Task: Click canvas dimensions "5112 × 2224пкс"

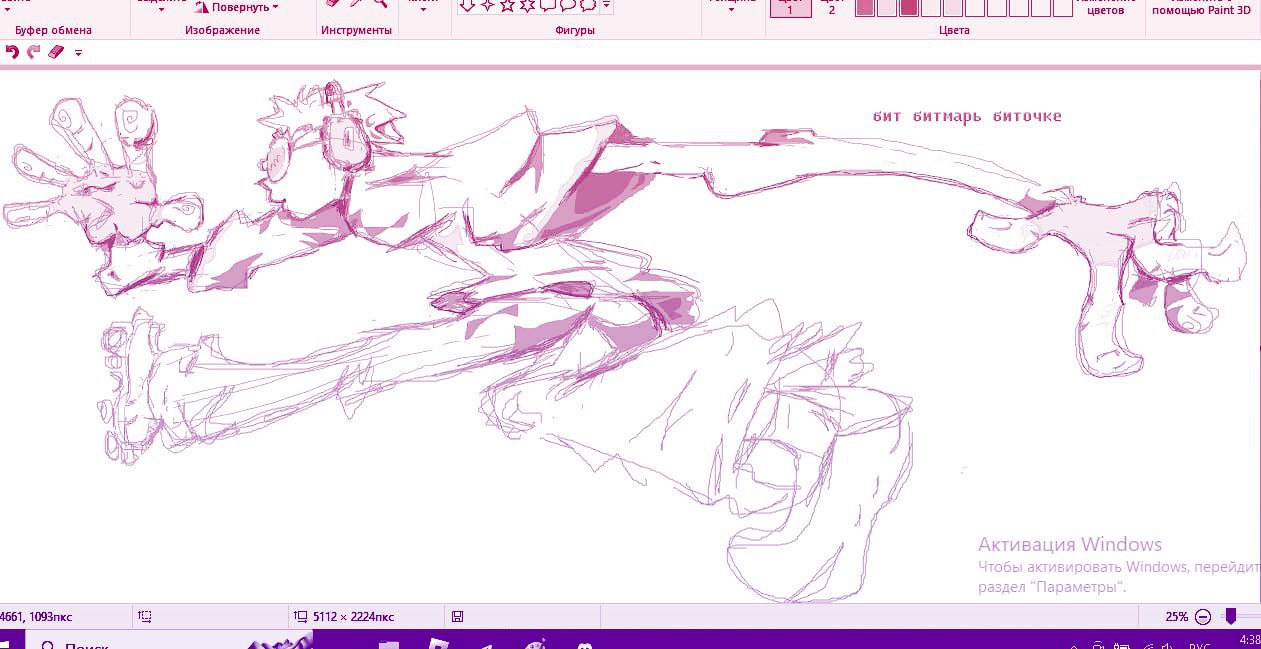Action: (352, 617)
